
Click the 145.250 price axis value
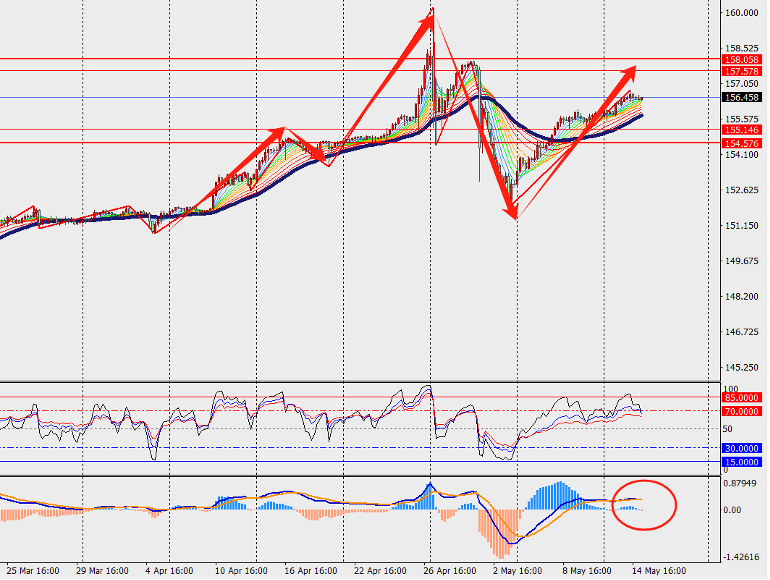pyautogui.click(x=742, y=367)
